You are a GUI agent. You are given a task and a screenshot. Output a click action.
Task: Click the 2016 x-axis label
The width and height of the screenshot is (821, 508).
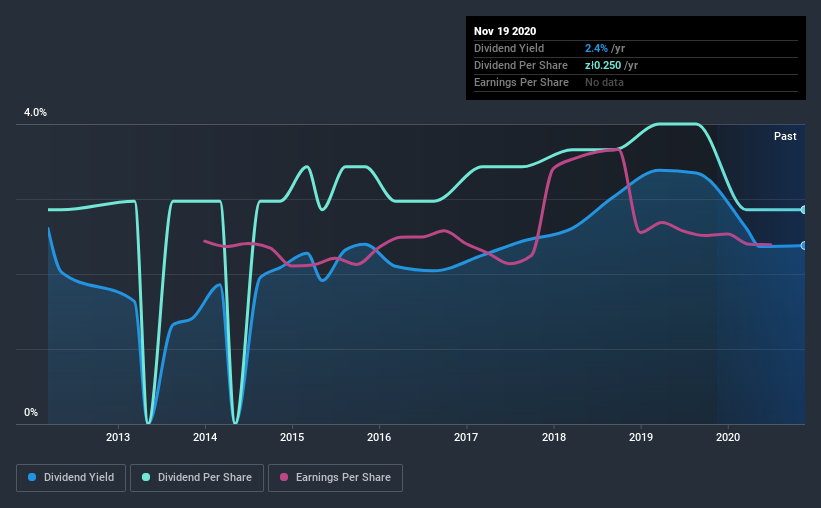379,437
